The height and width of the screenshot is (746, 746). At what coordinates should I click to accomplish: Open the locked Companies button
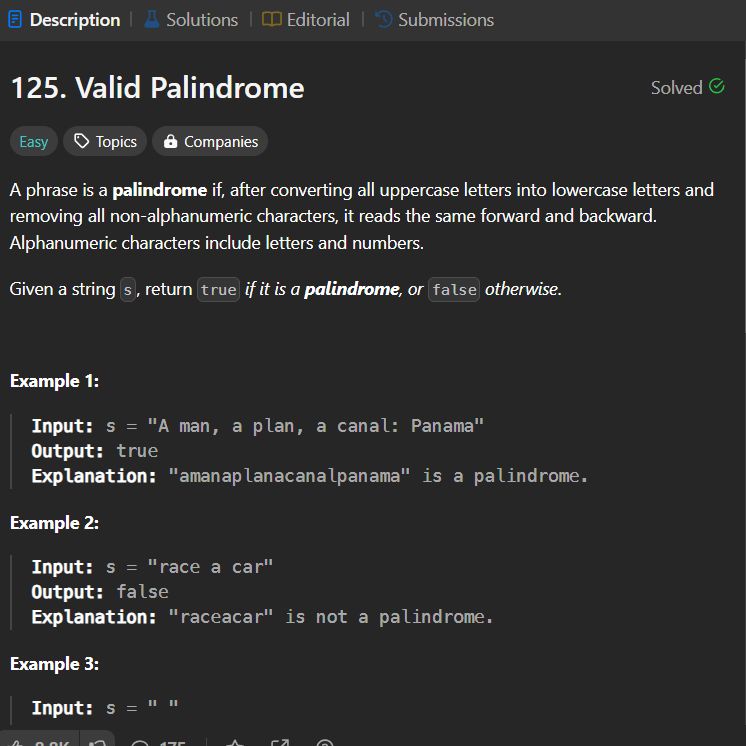coord(210,141)
